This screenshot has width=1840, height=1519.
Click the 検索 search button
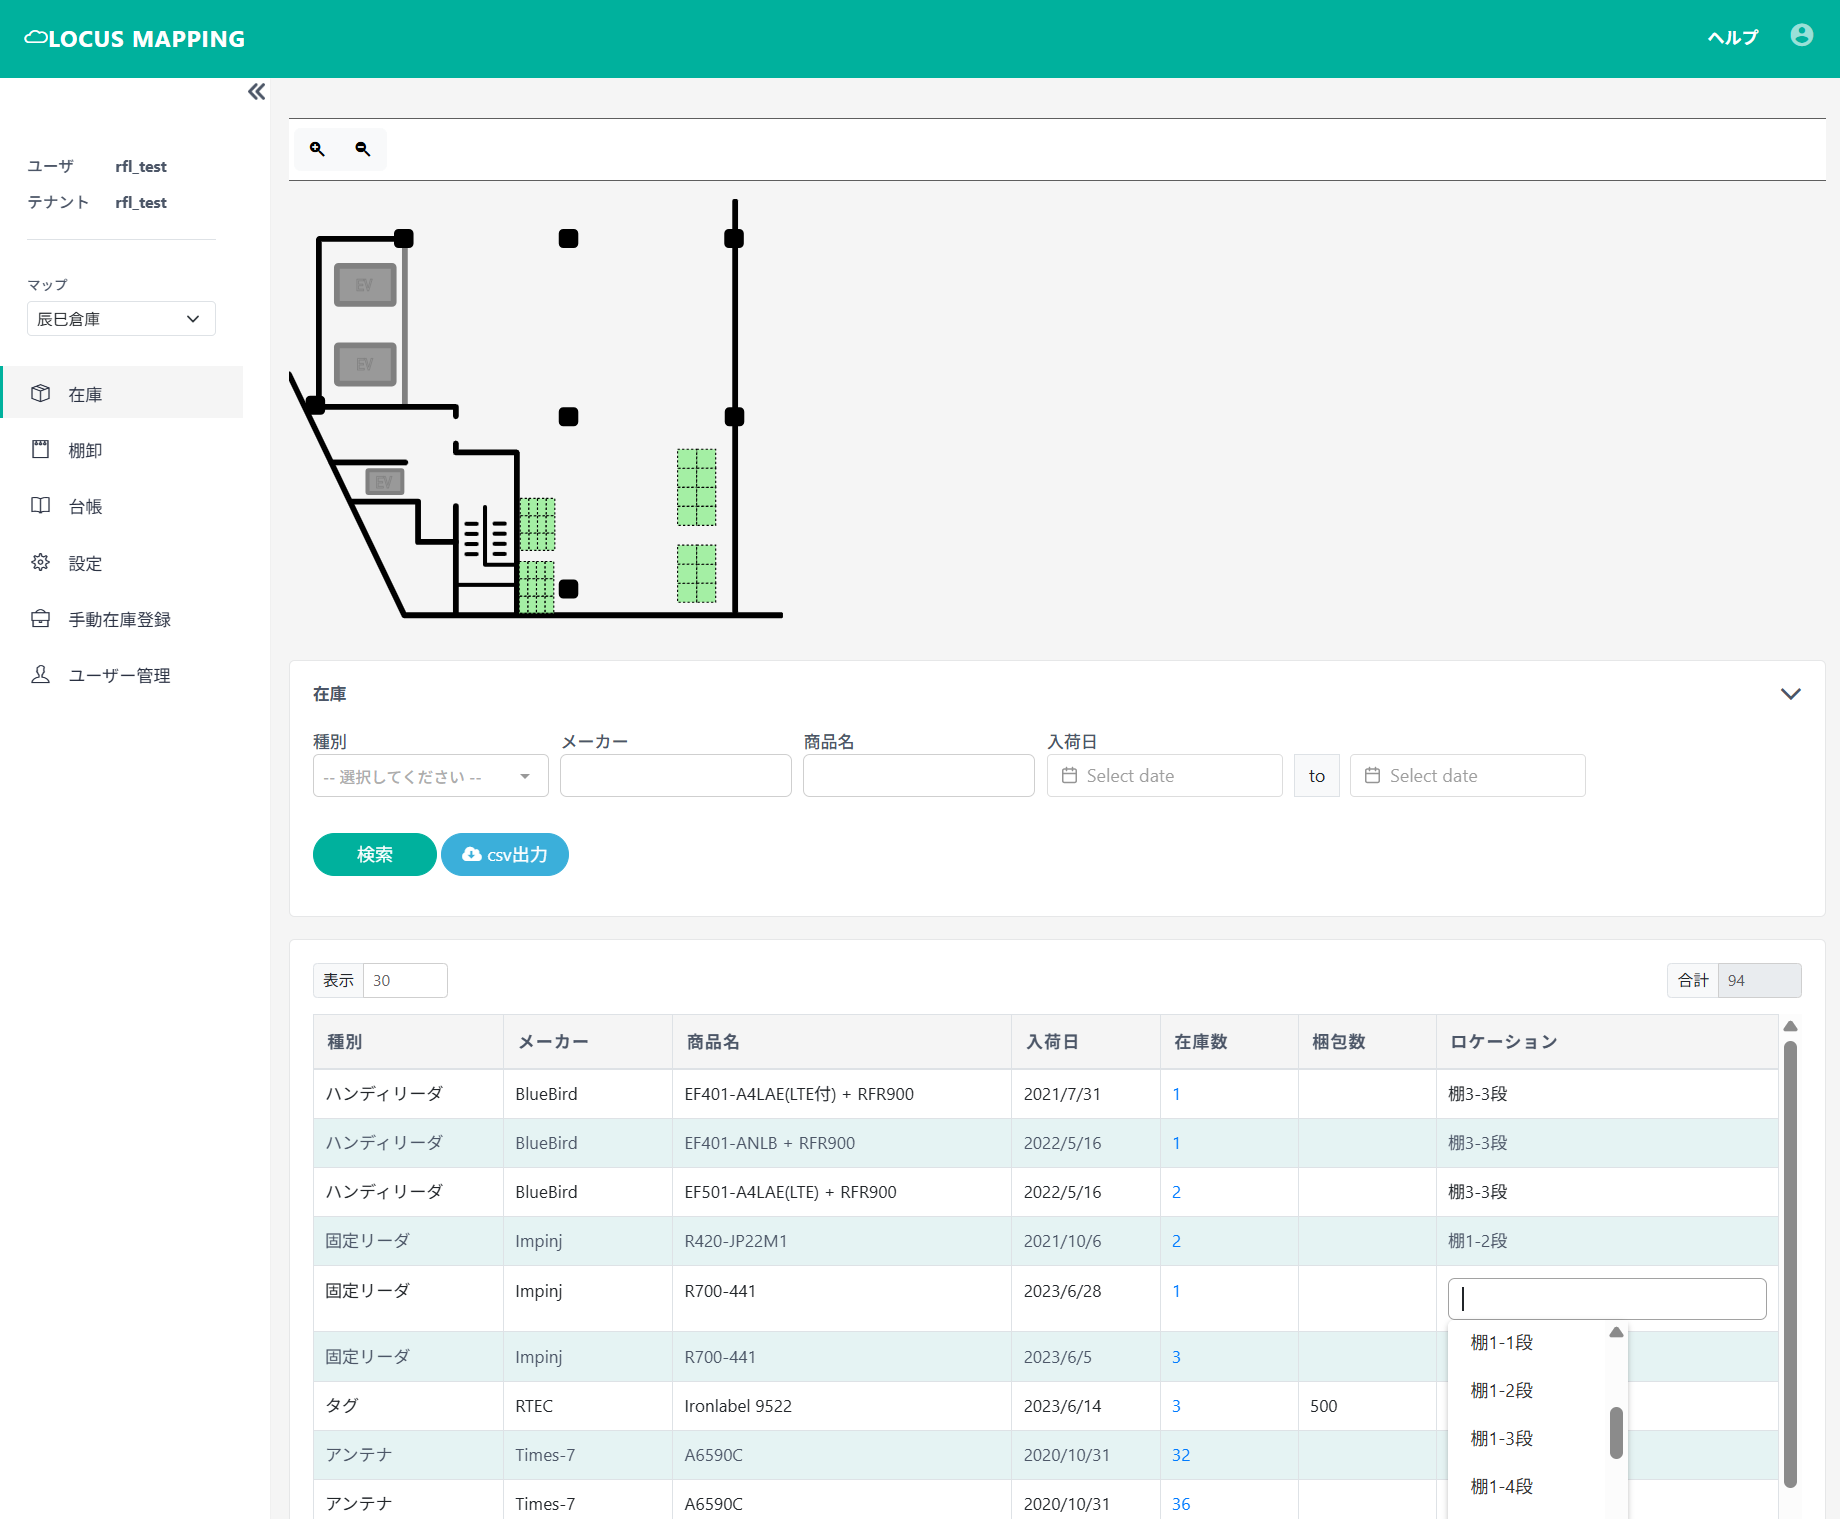pos(375,854)
